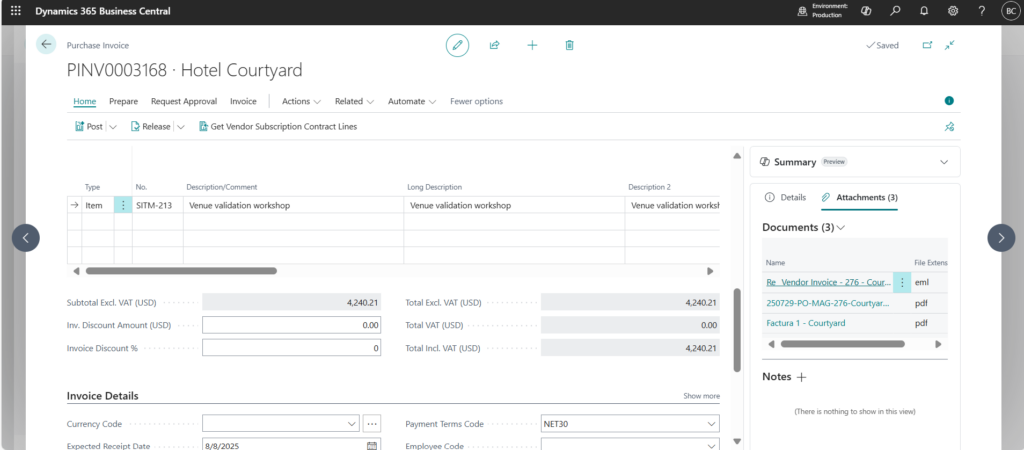Click Fewer options
The image size is (1024, 450).
point(476,101)
